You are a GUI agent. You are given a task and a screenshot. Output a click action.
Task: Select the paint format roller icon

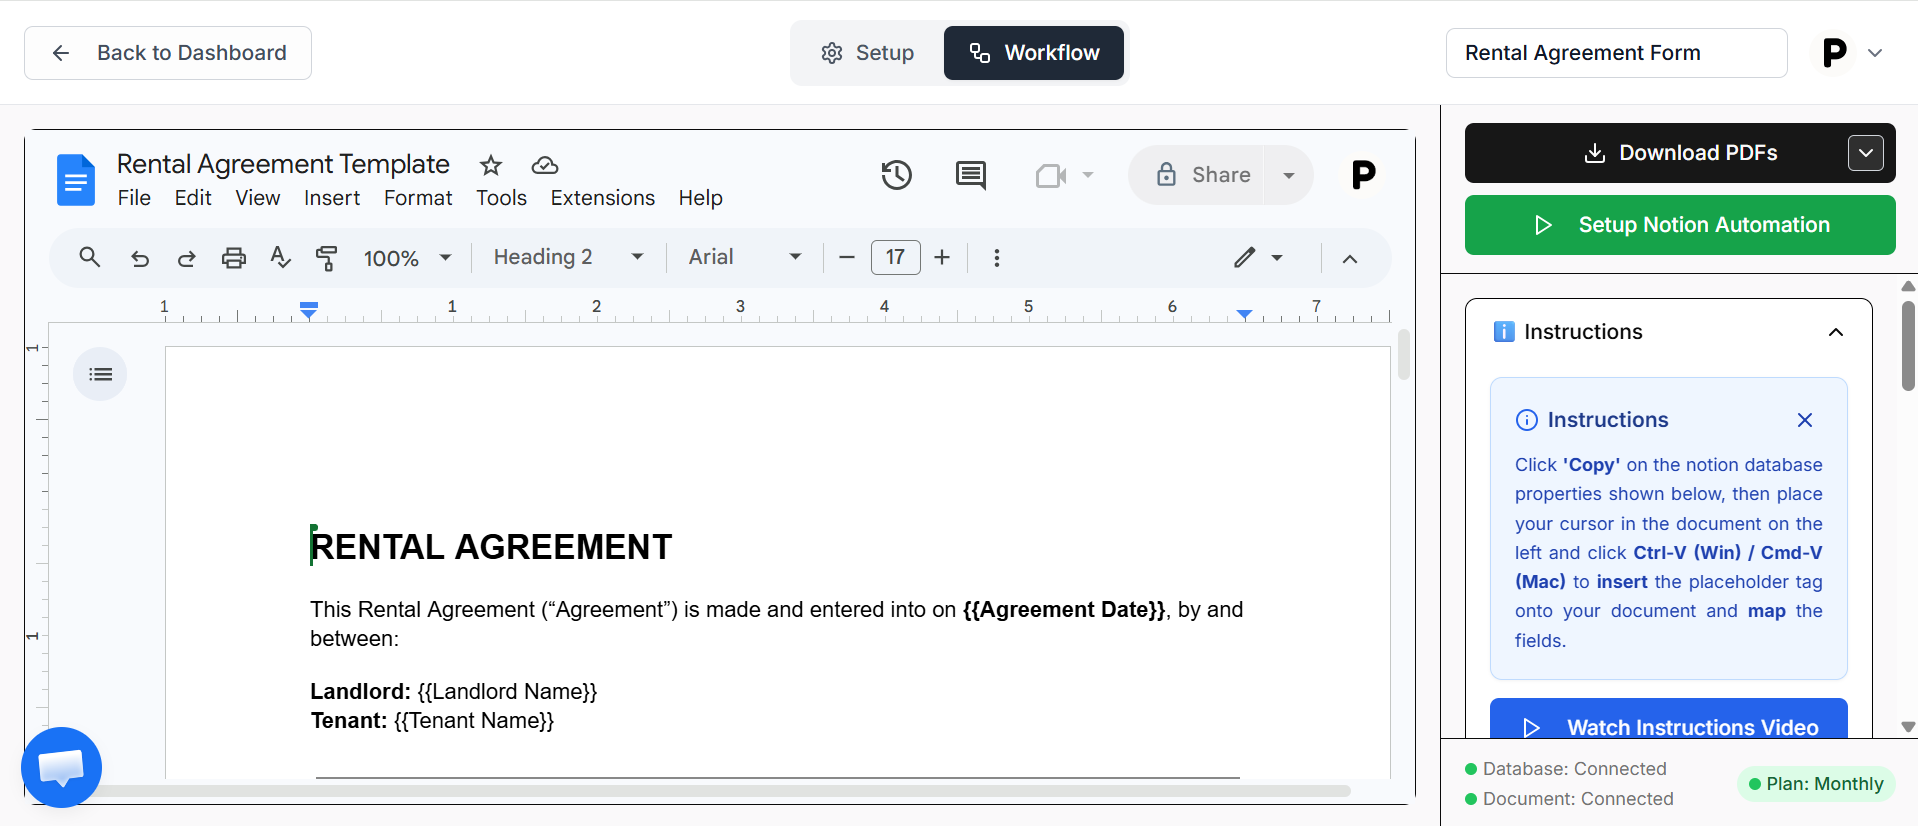pyautogui.click(x=326, y=258)
